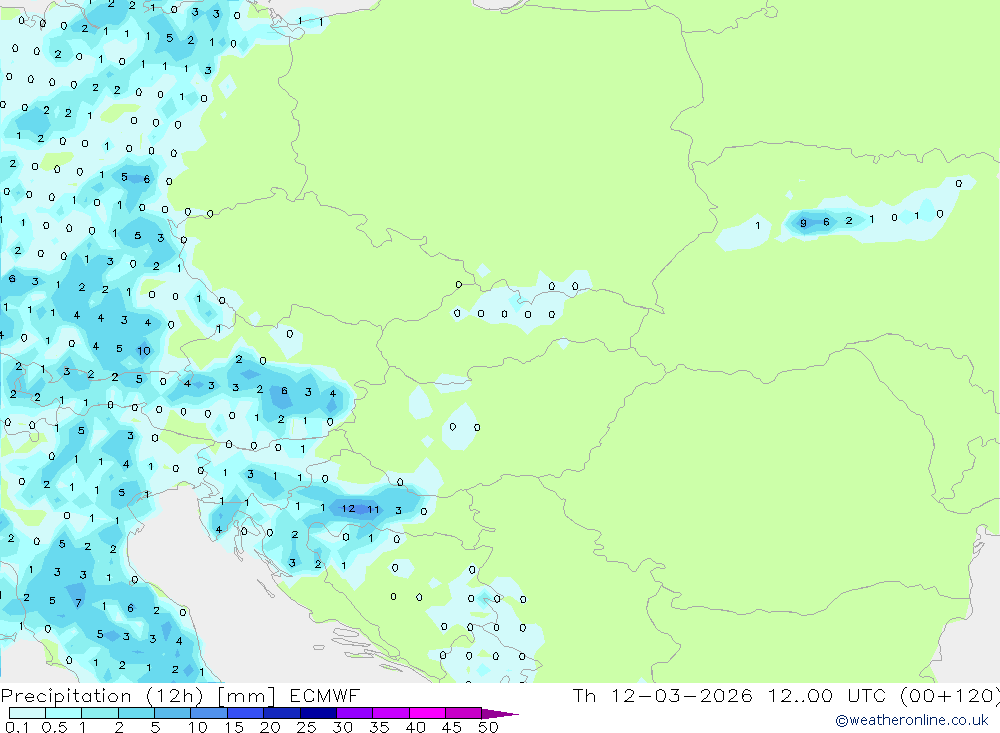Click the 0.5–1 mm legend color swatch
Screen dimensions: 1000x733
pyautogui.click(x=64, y=713)
